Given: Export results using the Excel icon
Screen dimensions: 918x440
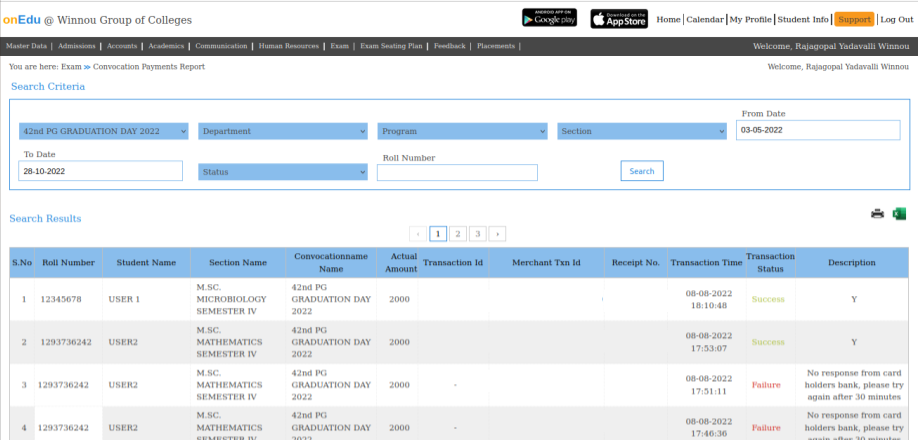Looking at the screenshot, I should [899, 213].
